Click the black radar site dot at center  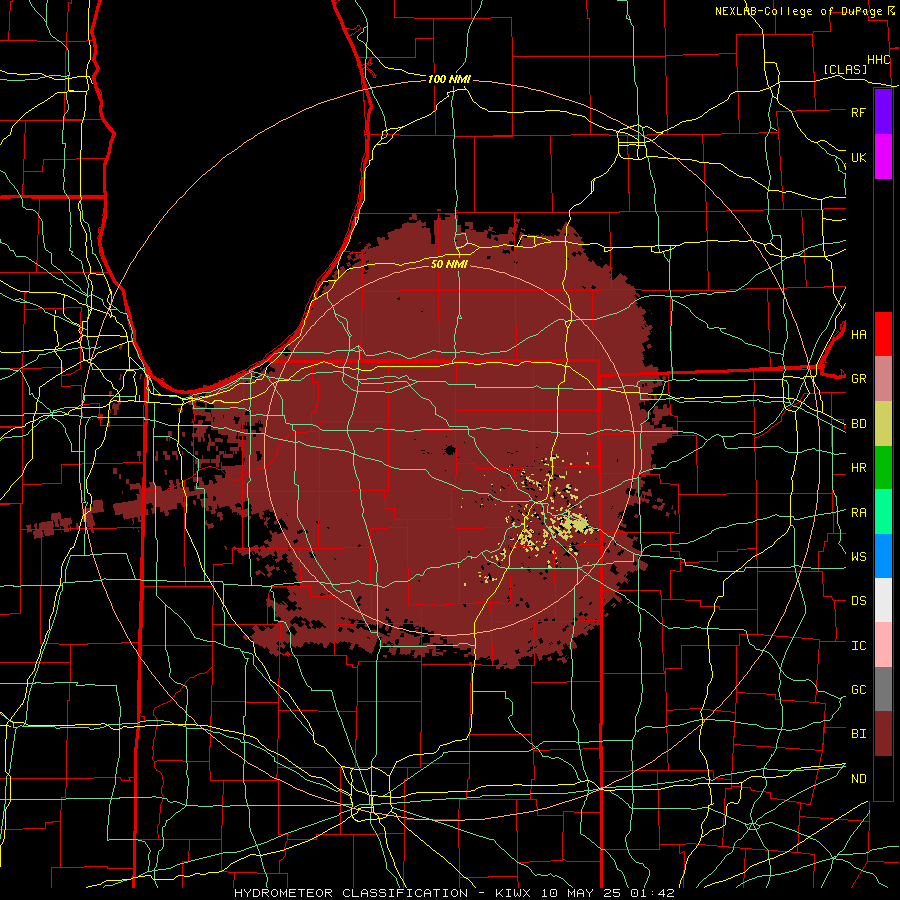450,450
